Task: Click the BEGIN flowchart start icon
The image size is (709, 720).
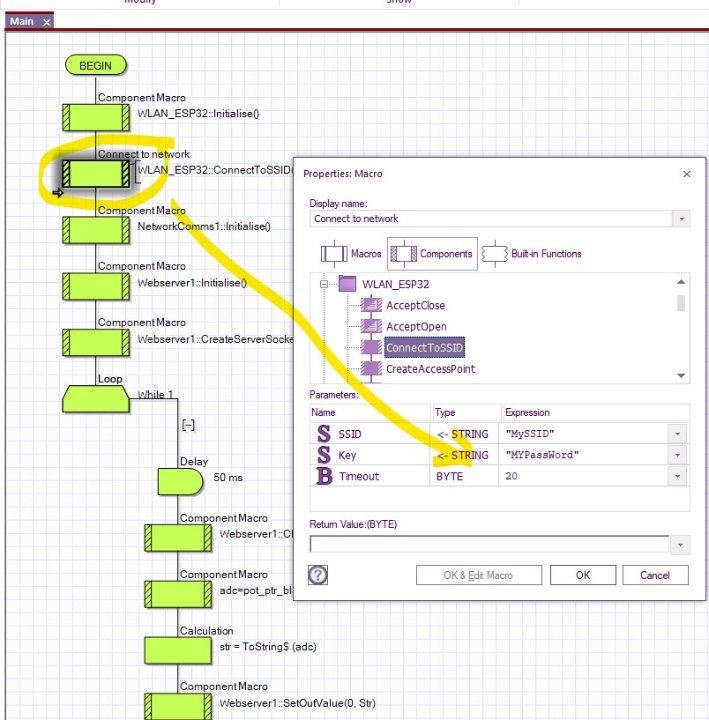Action: [x=96, y=65]
